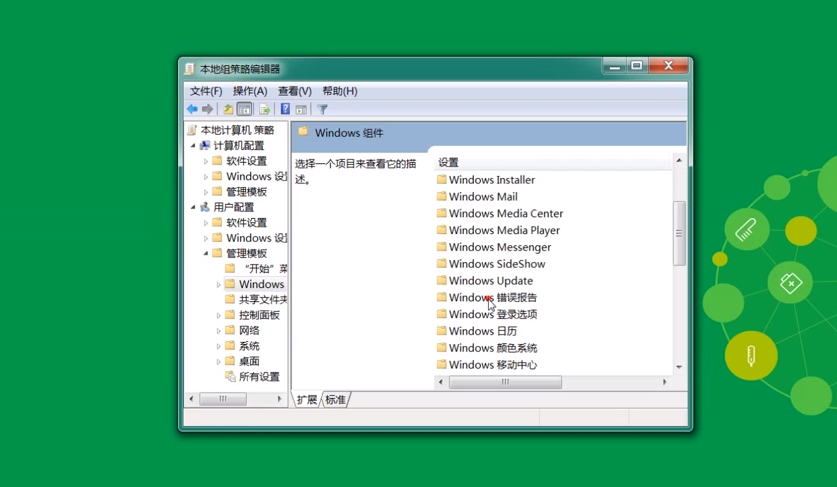Viewport: 837px width, 487px height.
Task: Collapse 管理模板 under 用户配置
Action: coord(206,253)
